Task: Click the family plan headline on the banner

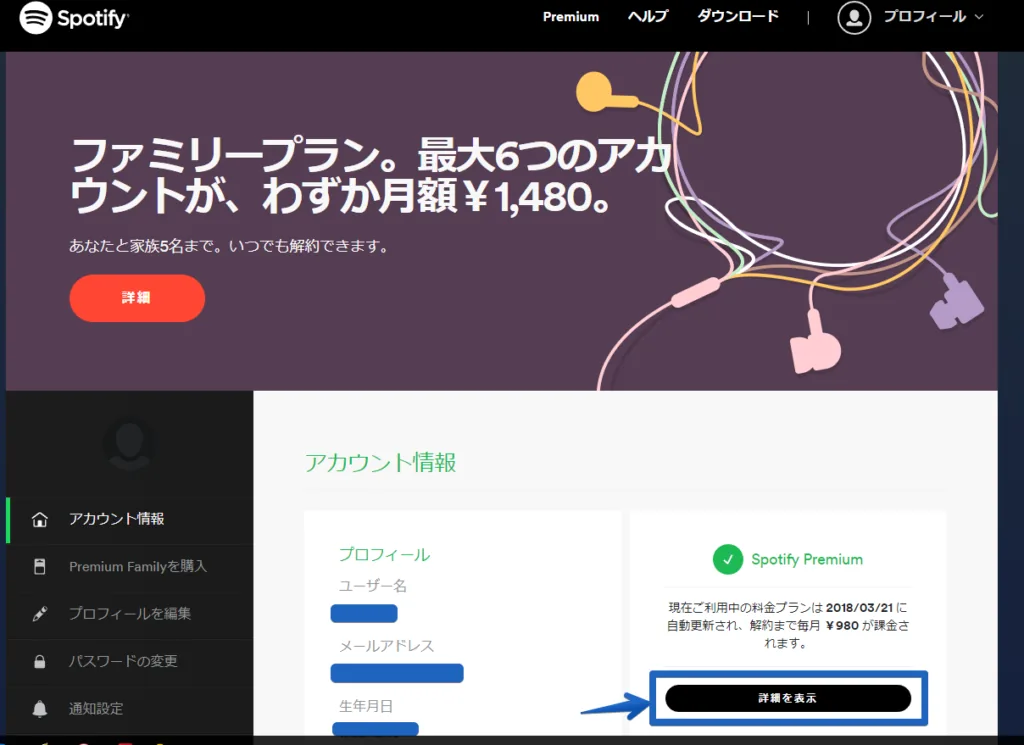Action: click(x=370, y=175)
